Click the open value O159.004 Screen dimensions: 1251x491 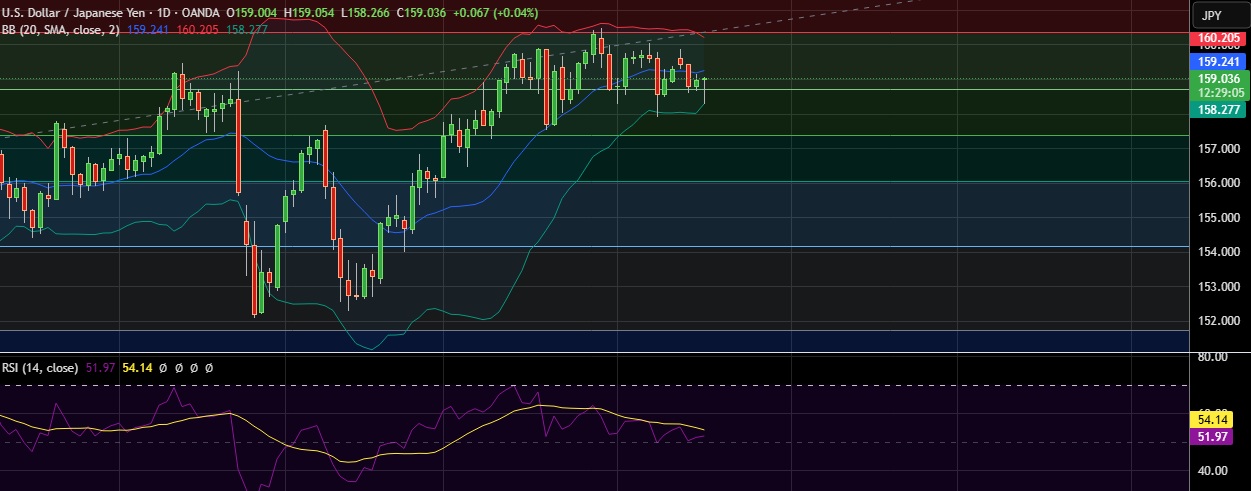(x=252, y=12)
